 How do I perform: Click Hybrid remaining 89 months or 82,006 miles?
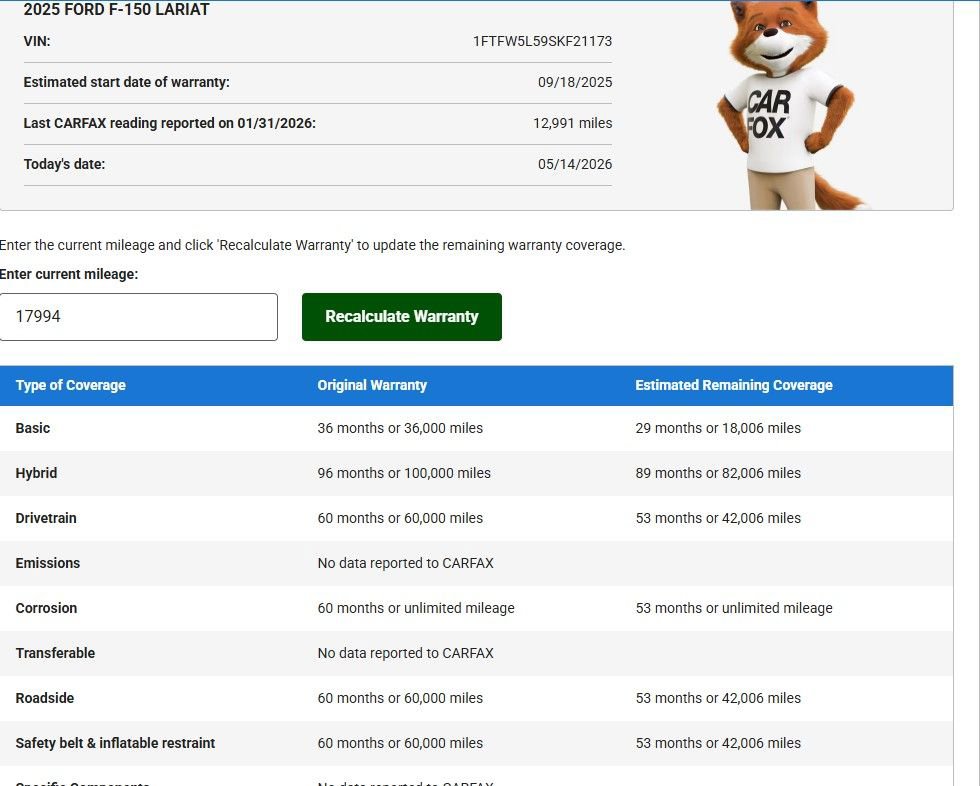718,474
